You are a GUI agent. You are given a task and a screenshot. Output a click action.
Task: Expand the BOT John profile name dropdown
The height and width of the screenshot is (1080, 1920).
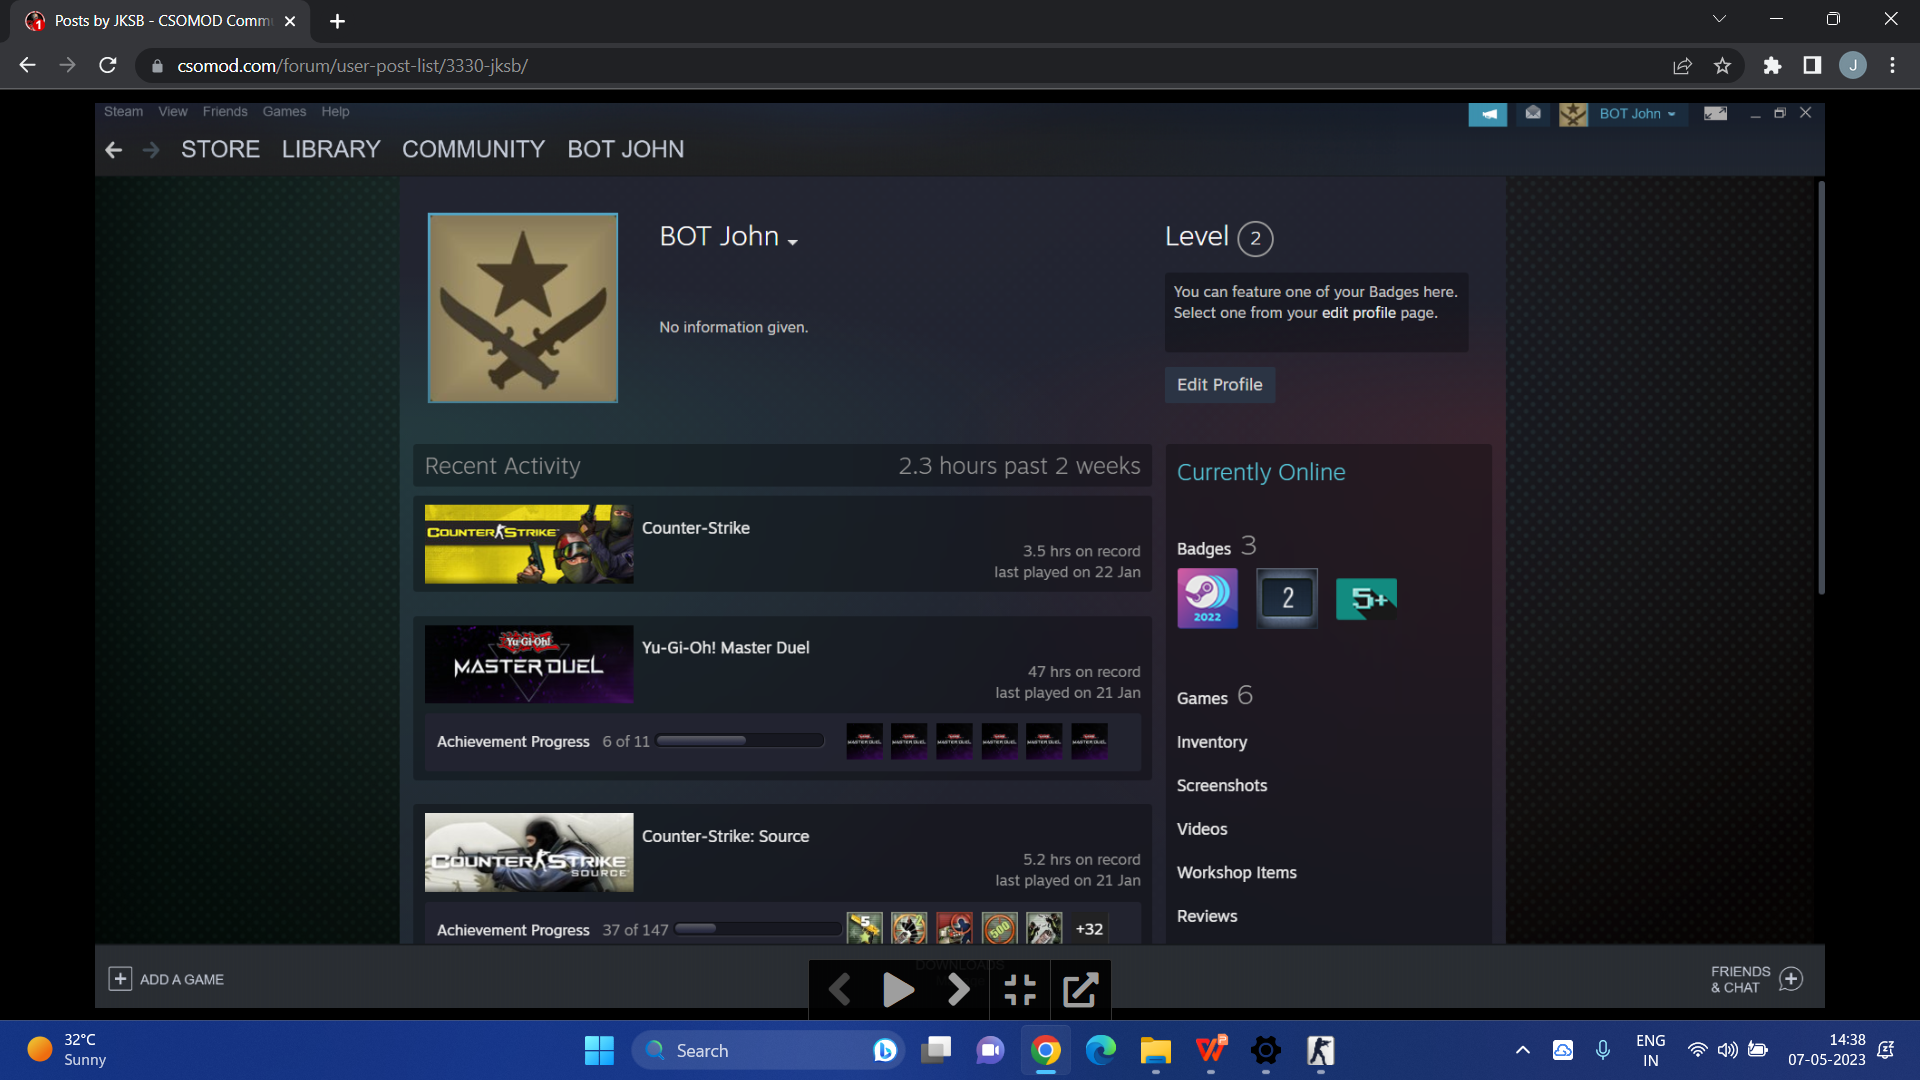[793, 242]
